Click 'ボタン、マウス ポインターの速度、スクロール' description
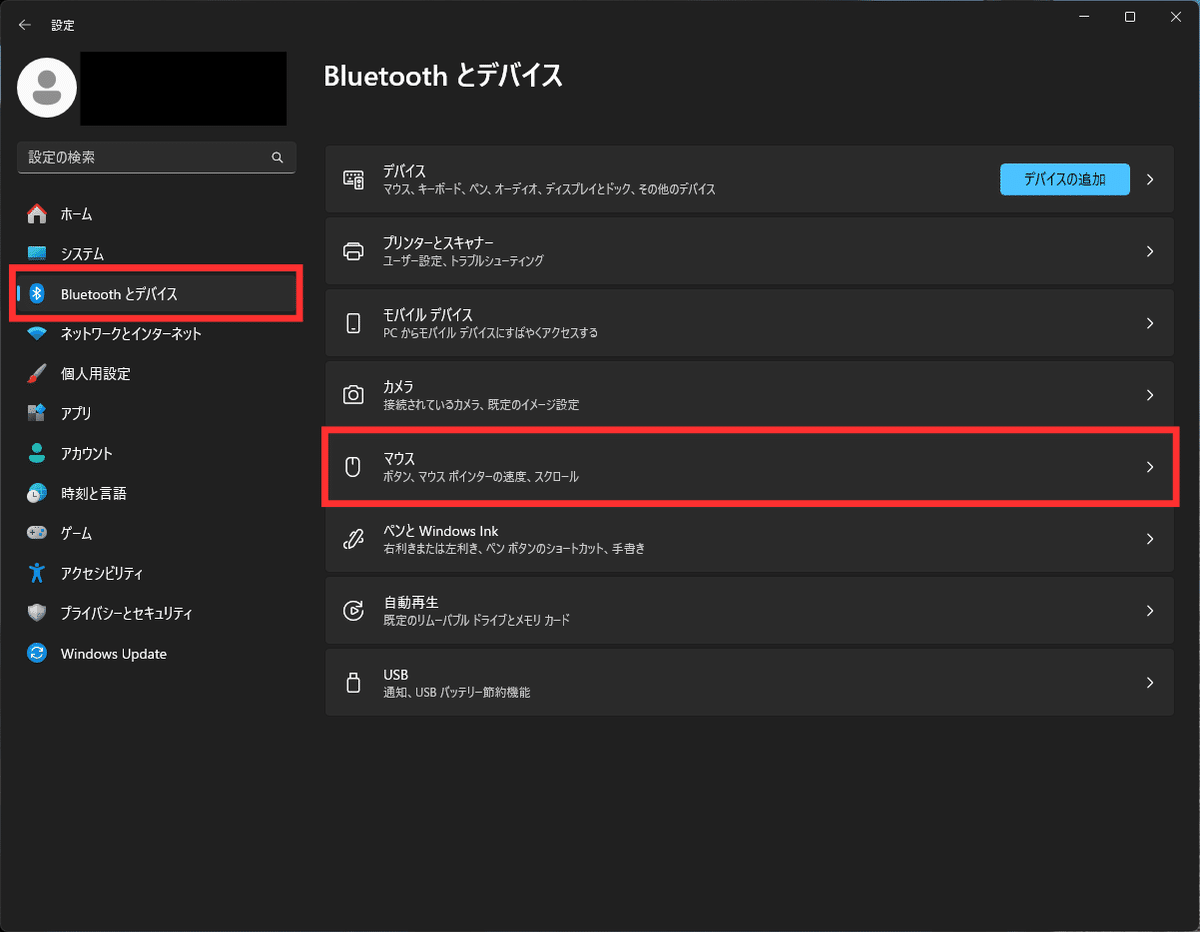The width and height of the screenshot is (1200, 932). [481, 477]
